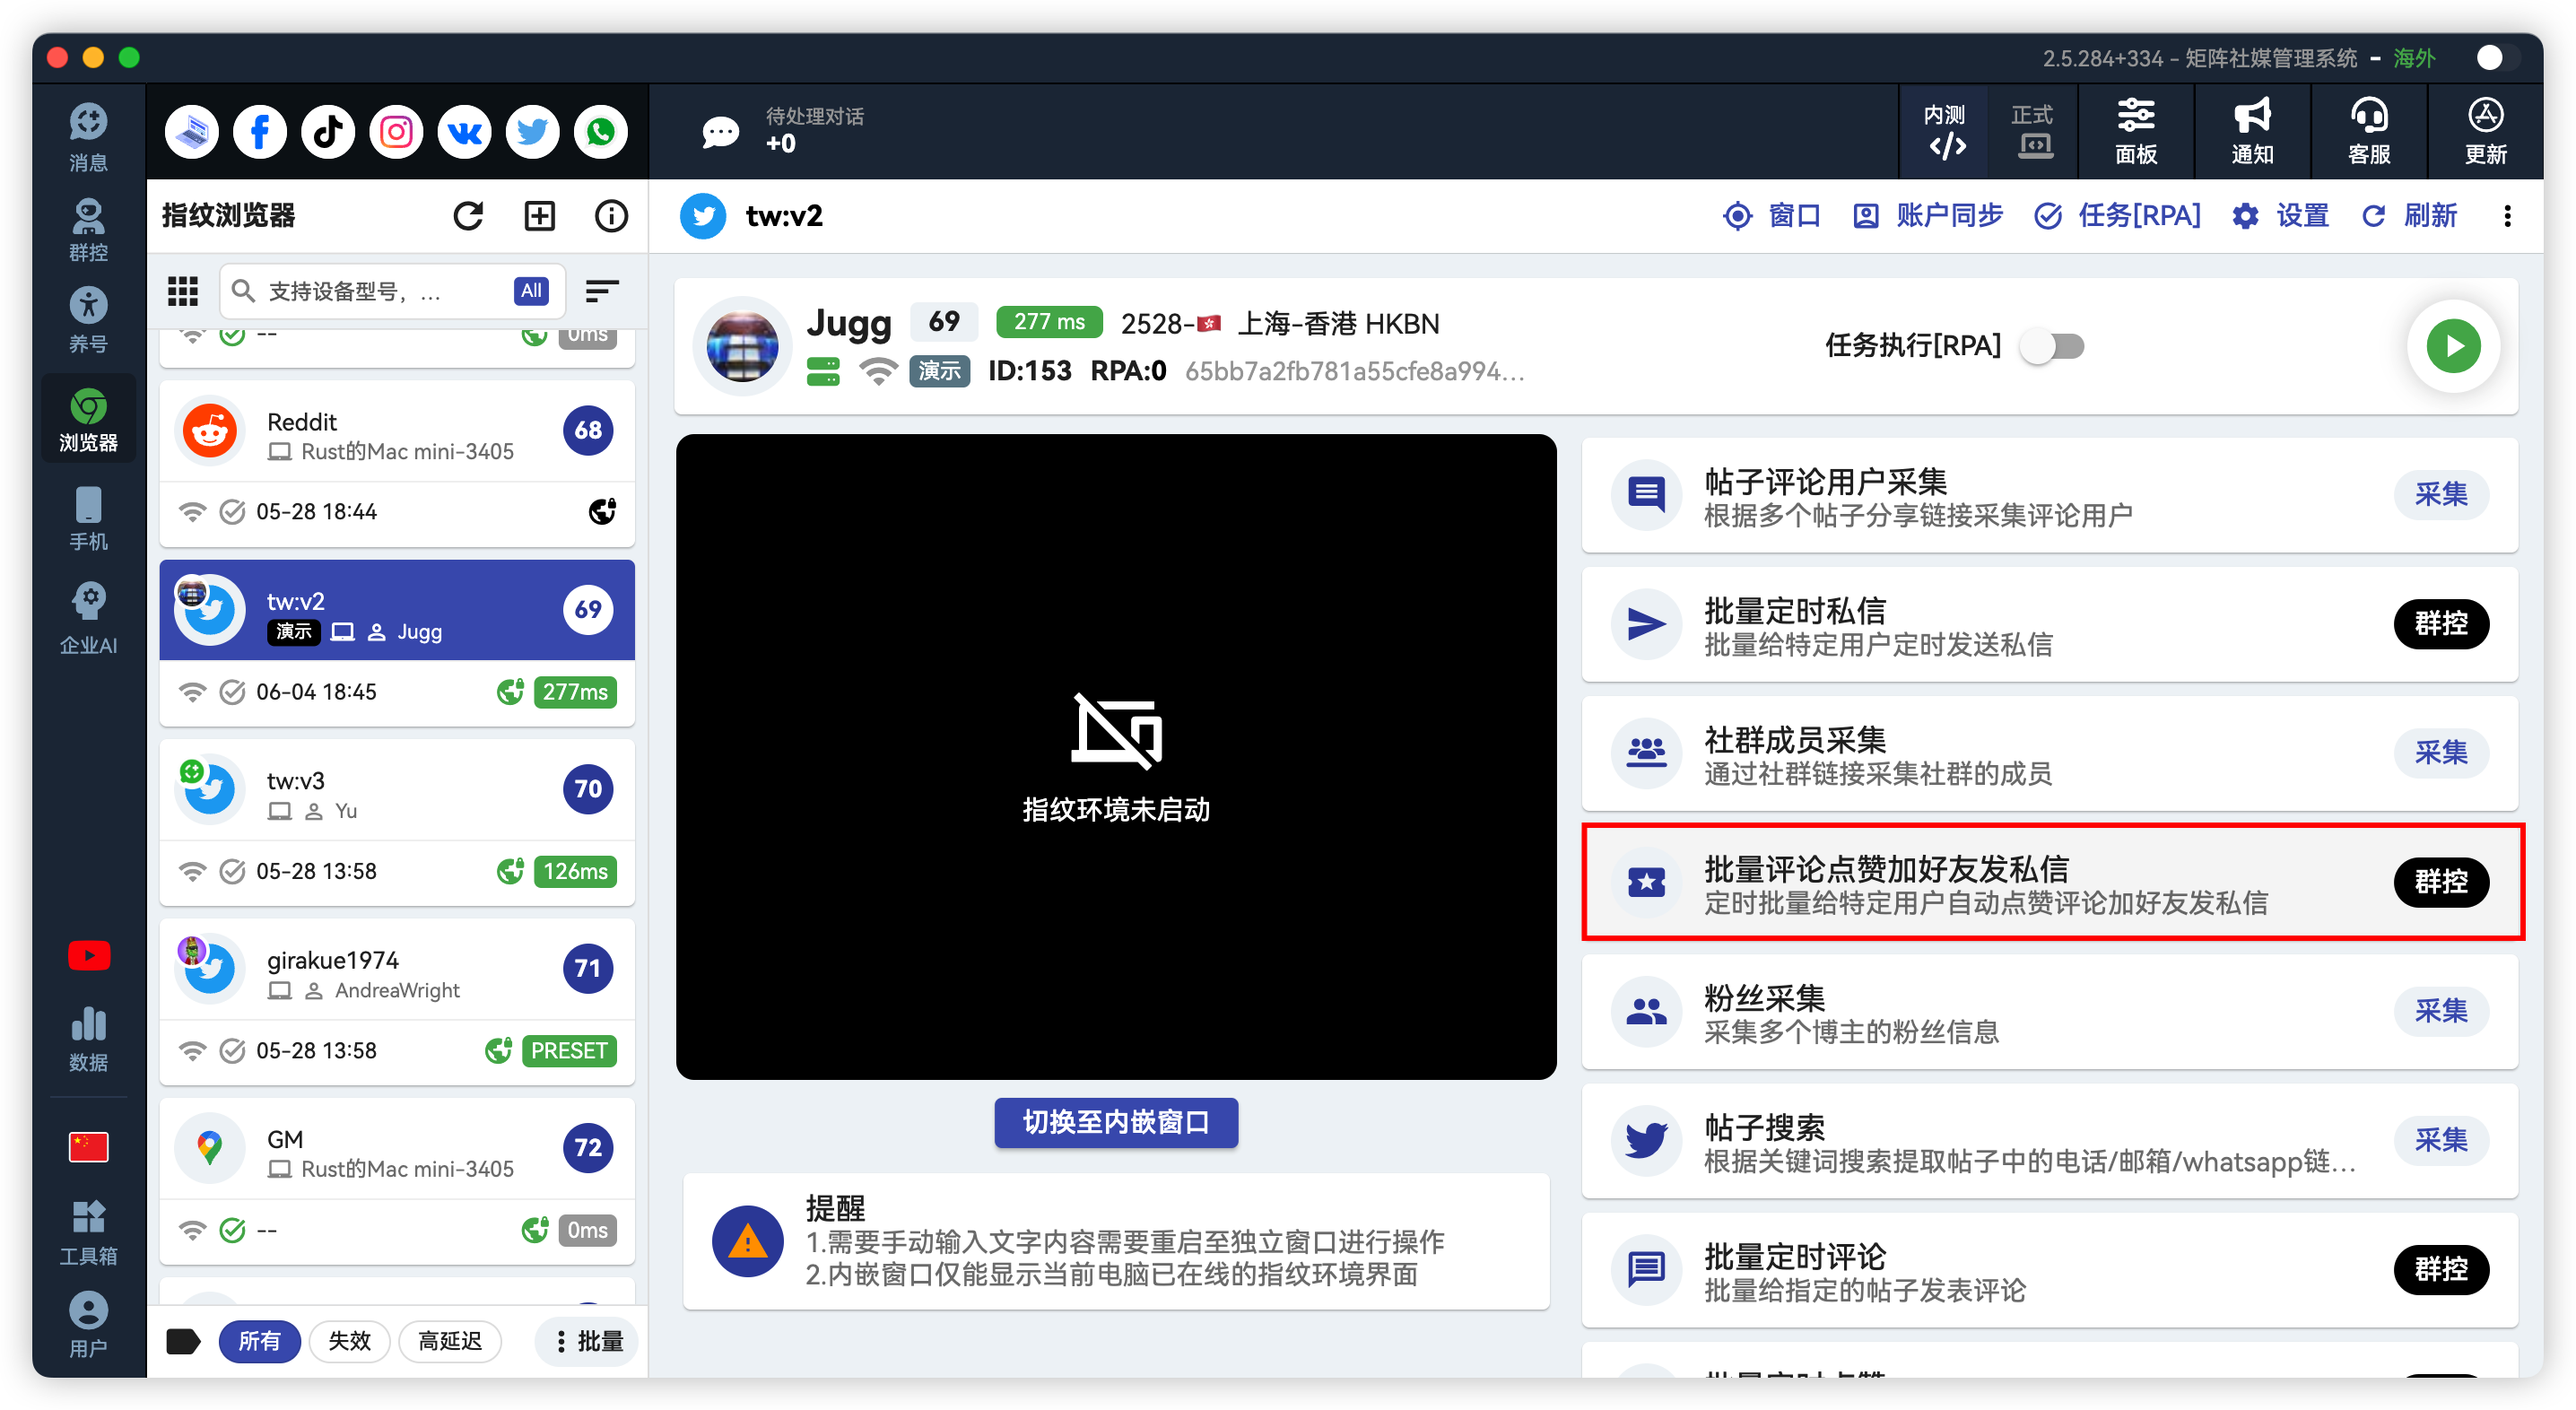Screen dimensions: 2576x1410
Task: Open the 客服 customer service panel
Action: pyautogui.click(x=2369, y=132)
